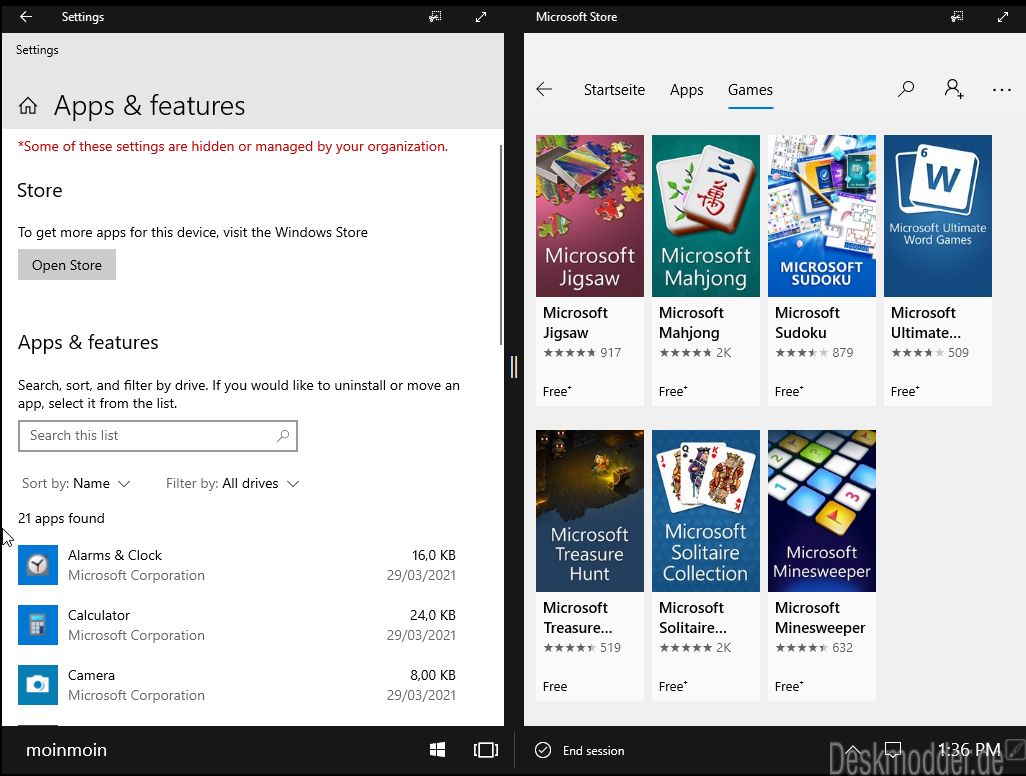Open the Microsoft Treasure Hunt thumbnail
This screenshot has height=776, width=1026.
(x=590, y=511)
